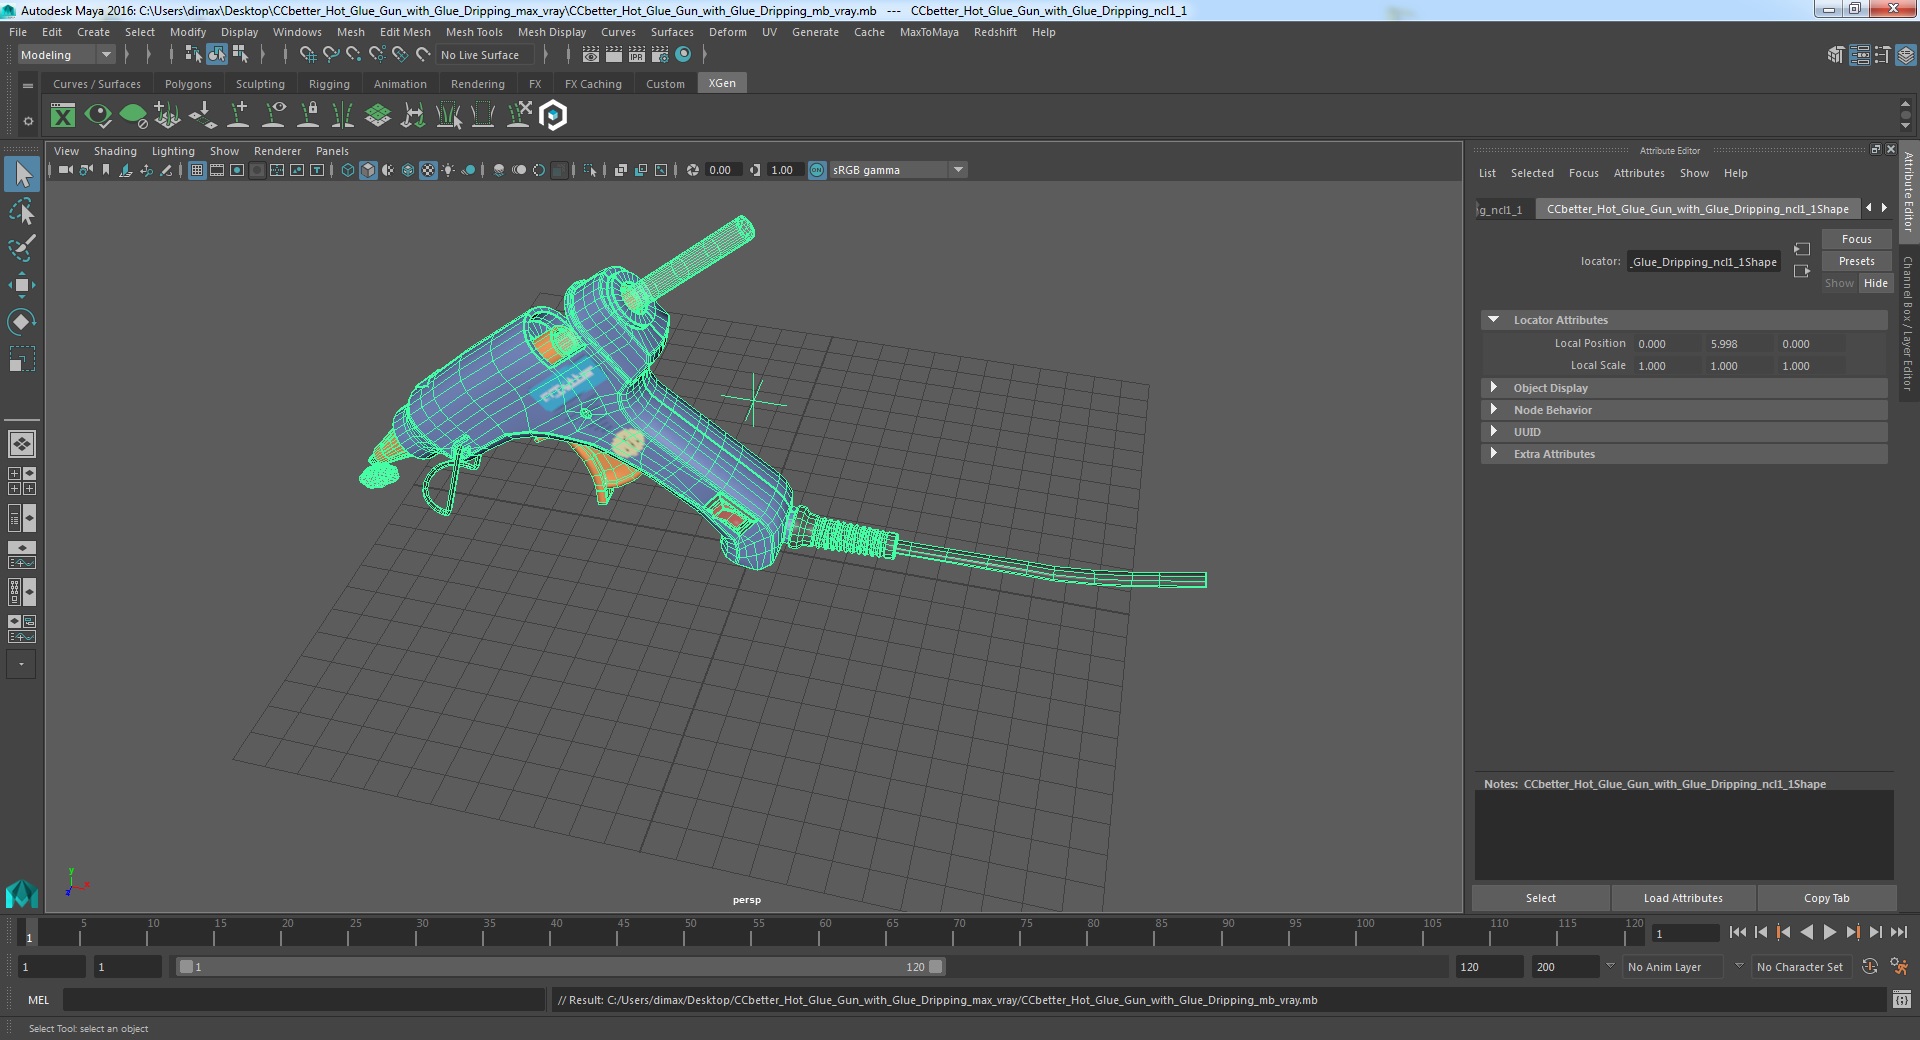Click the viewport gamma value field 1.00

784,170
